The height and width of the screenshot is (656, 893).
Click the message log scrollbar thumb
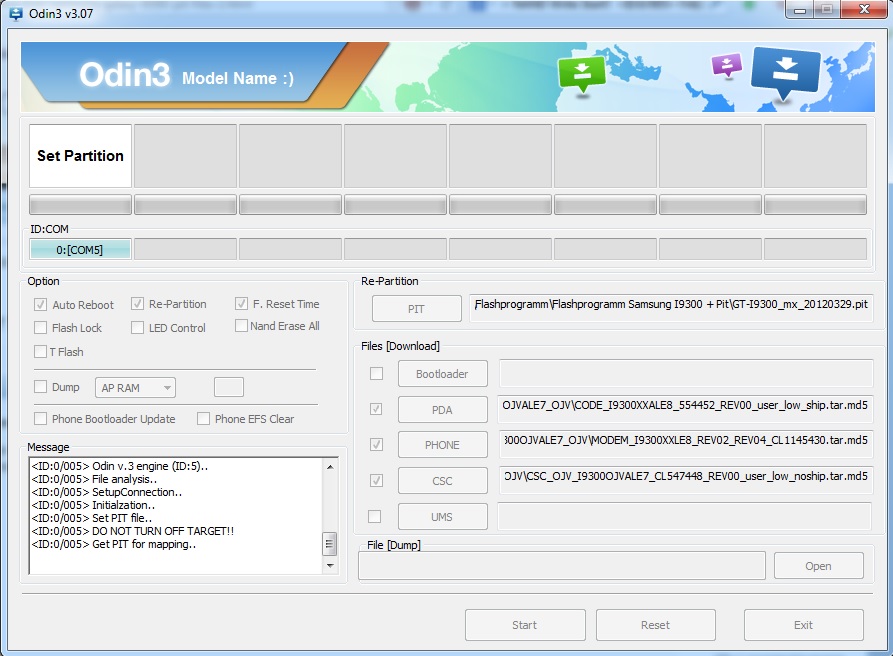coord(329,544)
